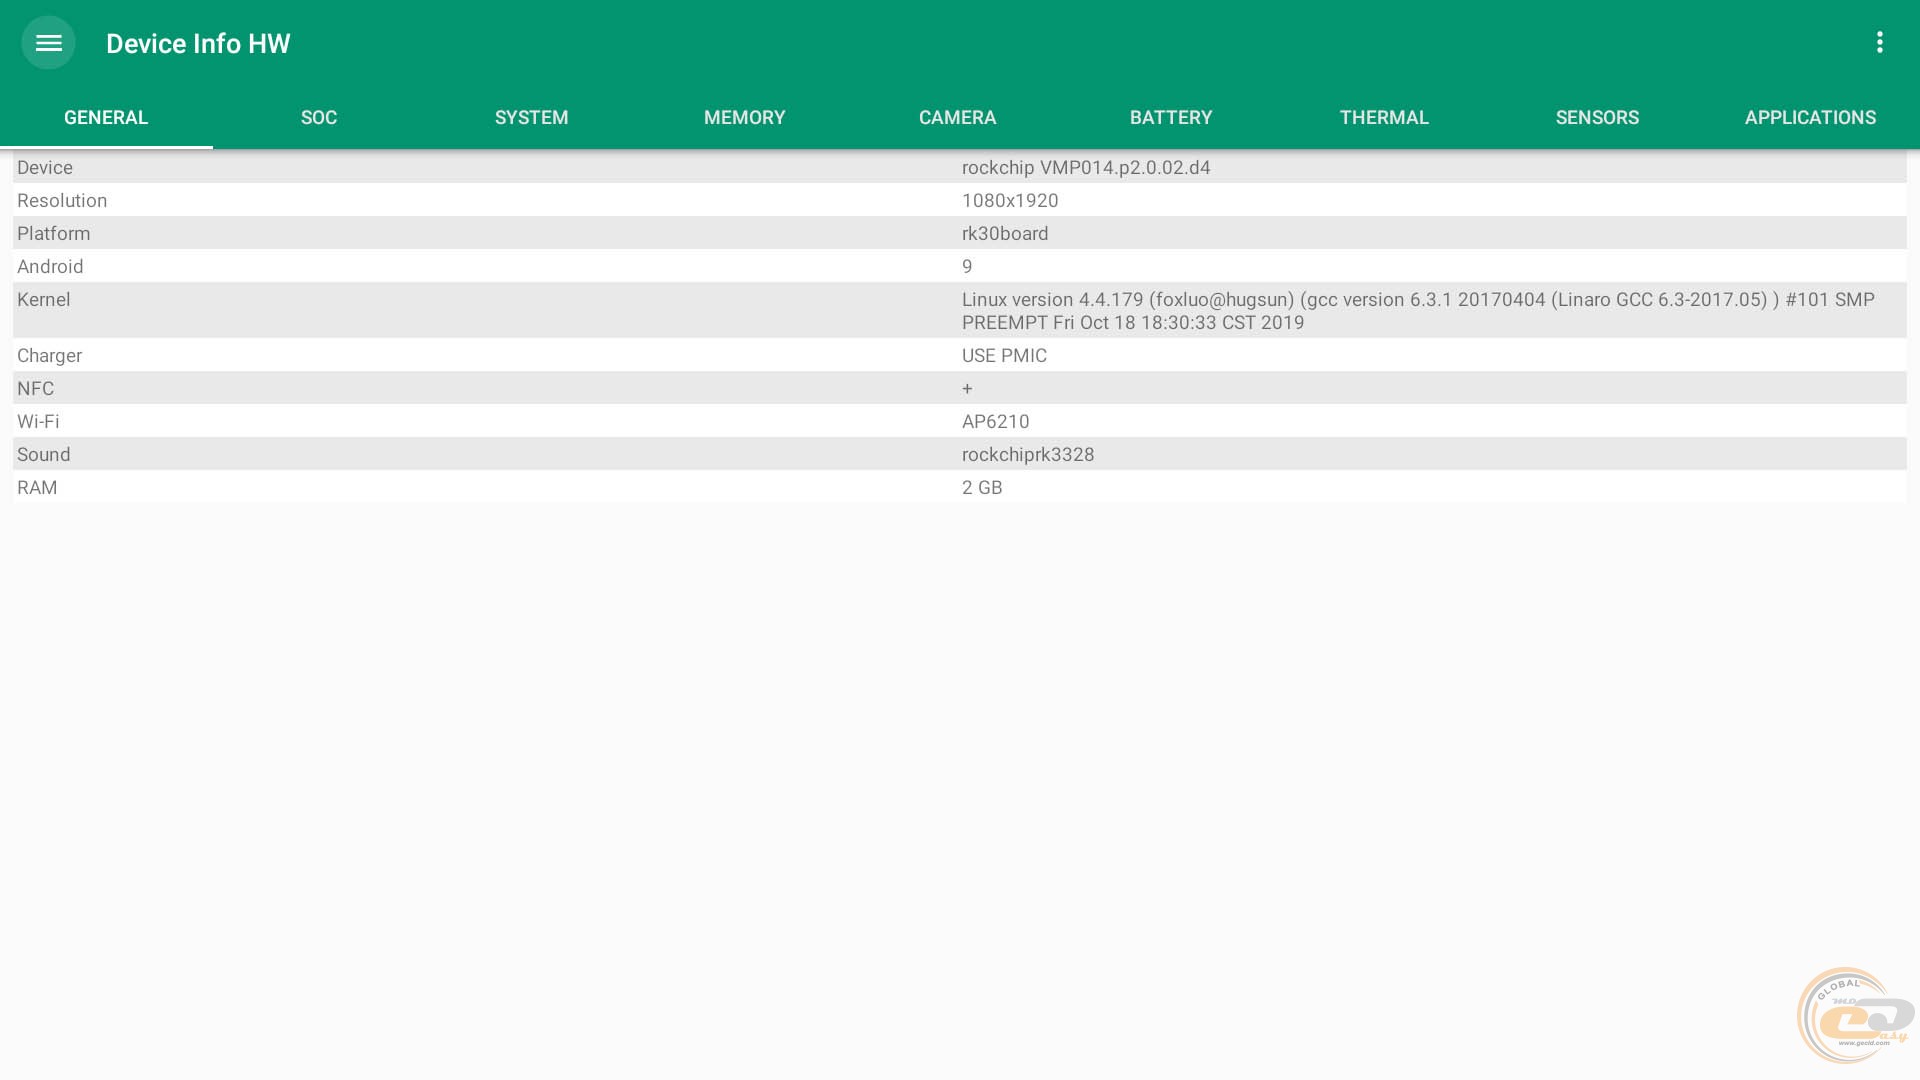Switch to the SOC tab
Viewport: 1920px width, 1080px height.
[x=319, y=118]
